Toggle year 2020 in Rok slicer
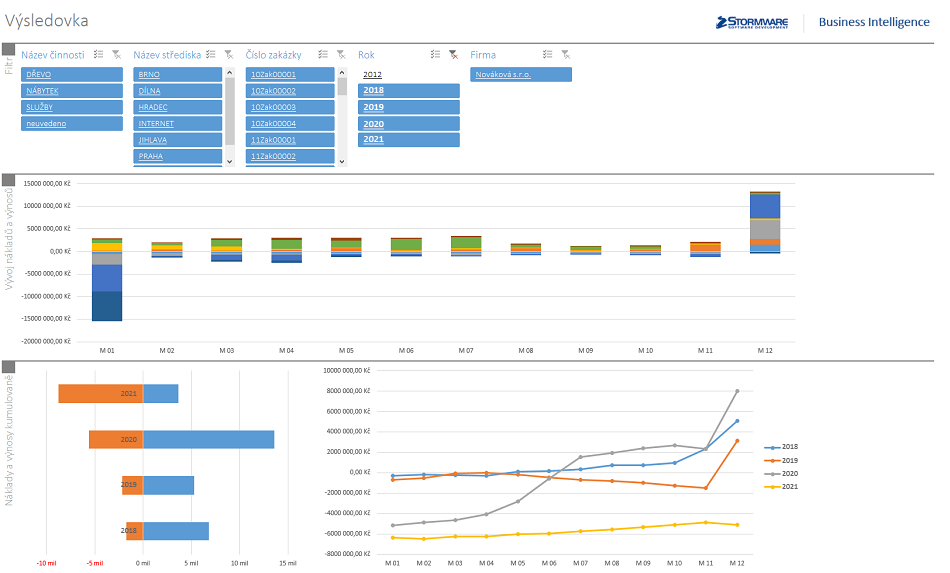Viewport: 950px width, 573px height. coord(409,124)
